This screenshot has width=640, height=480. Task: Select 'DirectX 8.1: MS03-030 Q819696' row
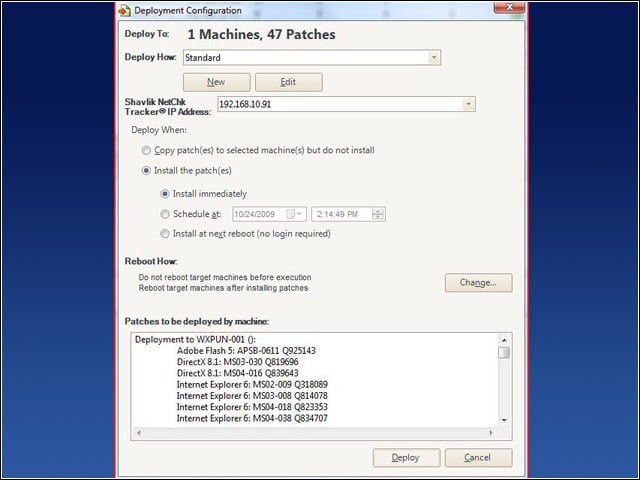[x=238, y=362]
